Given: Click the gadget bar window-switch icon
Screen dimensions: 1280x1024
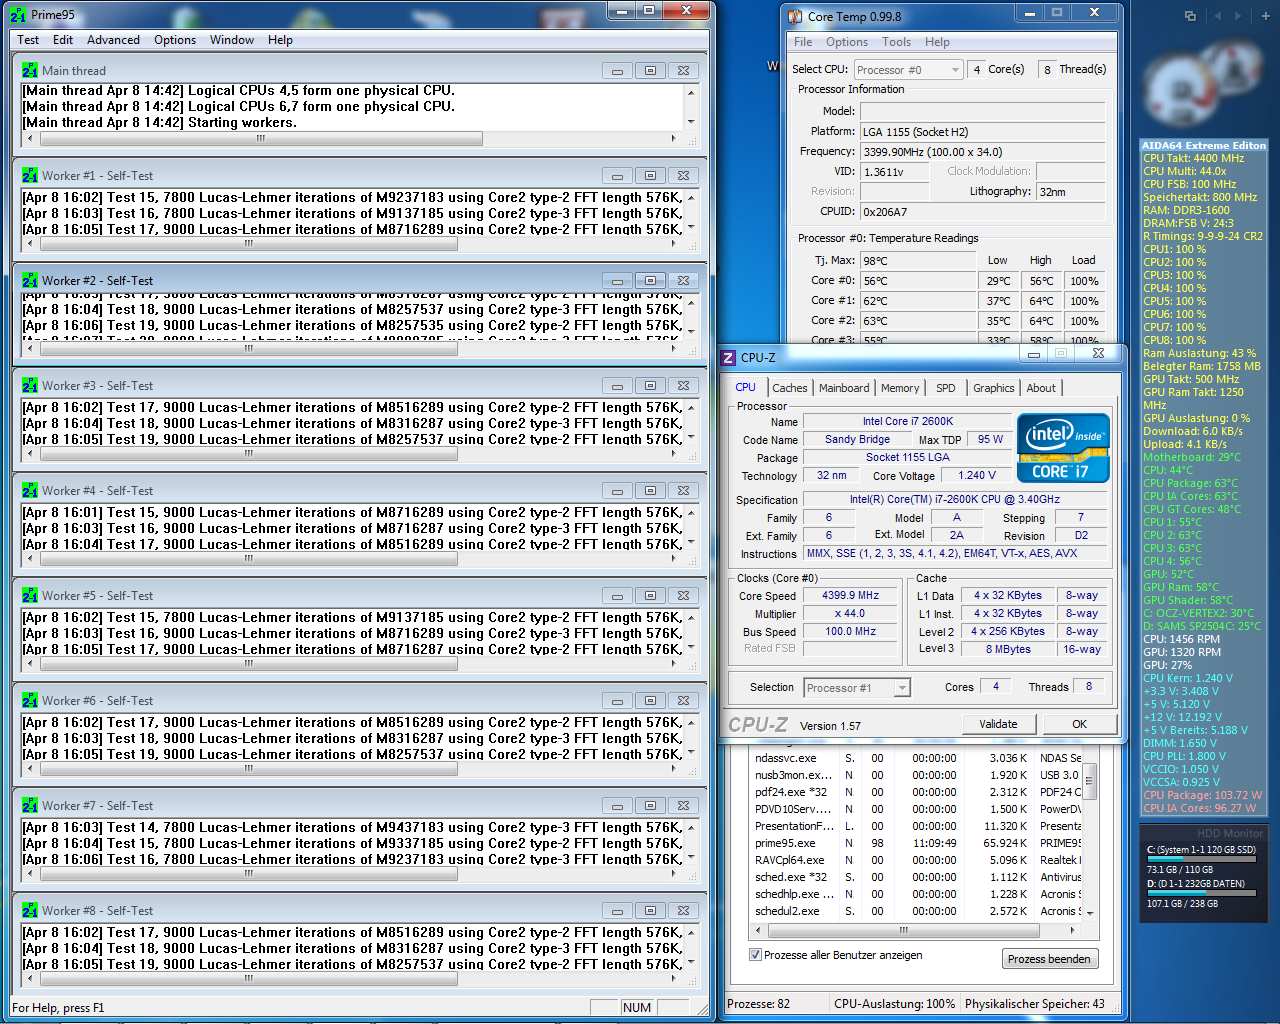Looking at the screenshot, I should (1190, 16).
